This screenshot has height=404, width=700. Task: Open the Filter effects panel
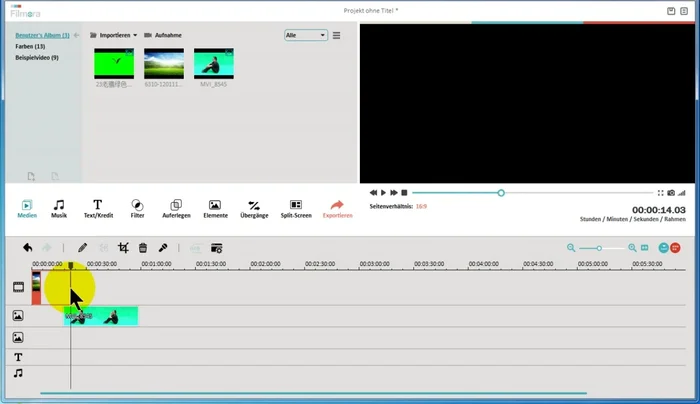pos(137,208)
